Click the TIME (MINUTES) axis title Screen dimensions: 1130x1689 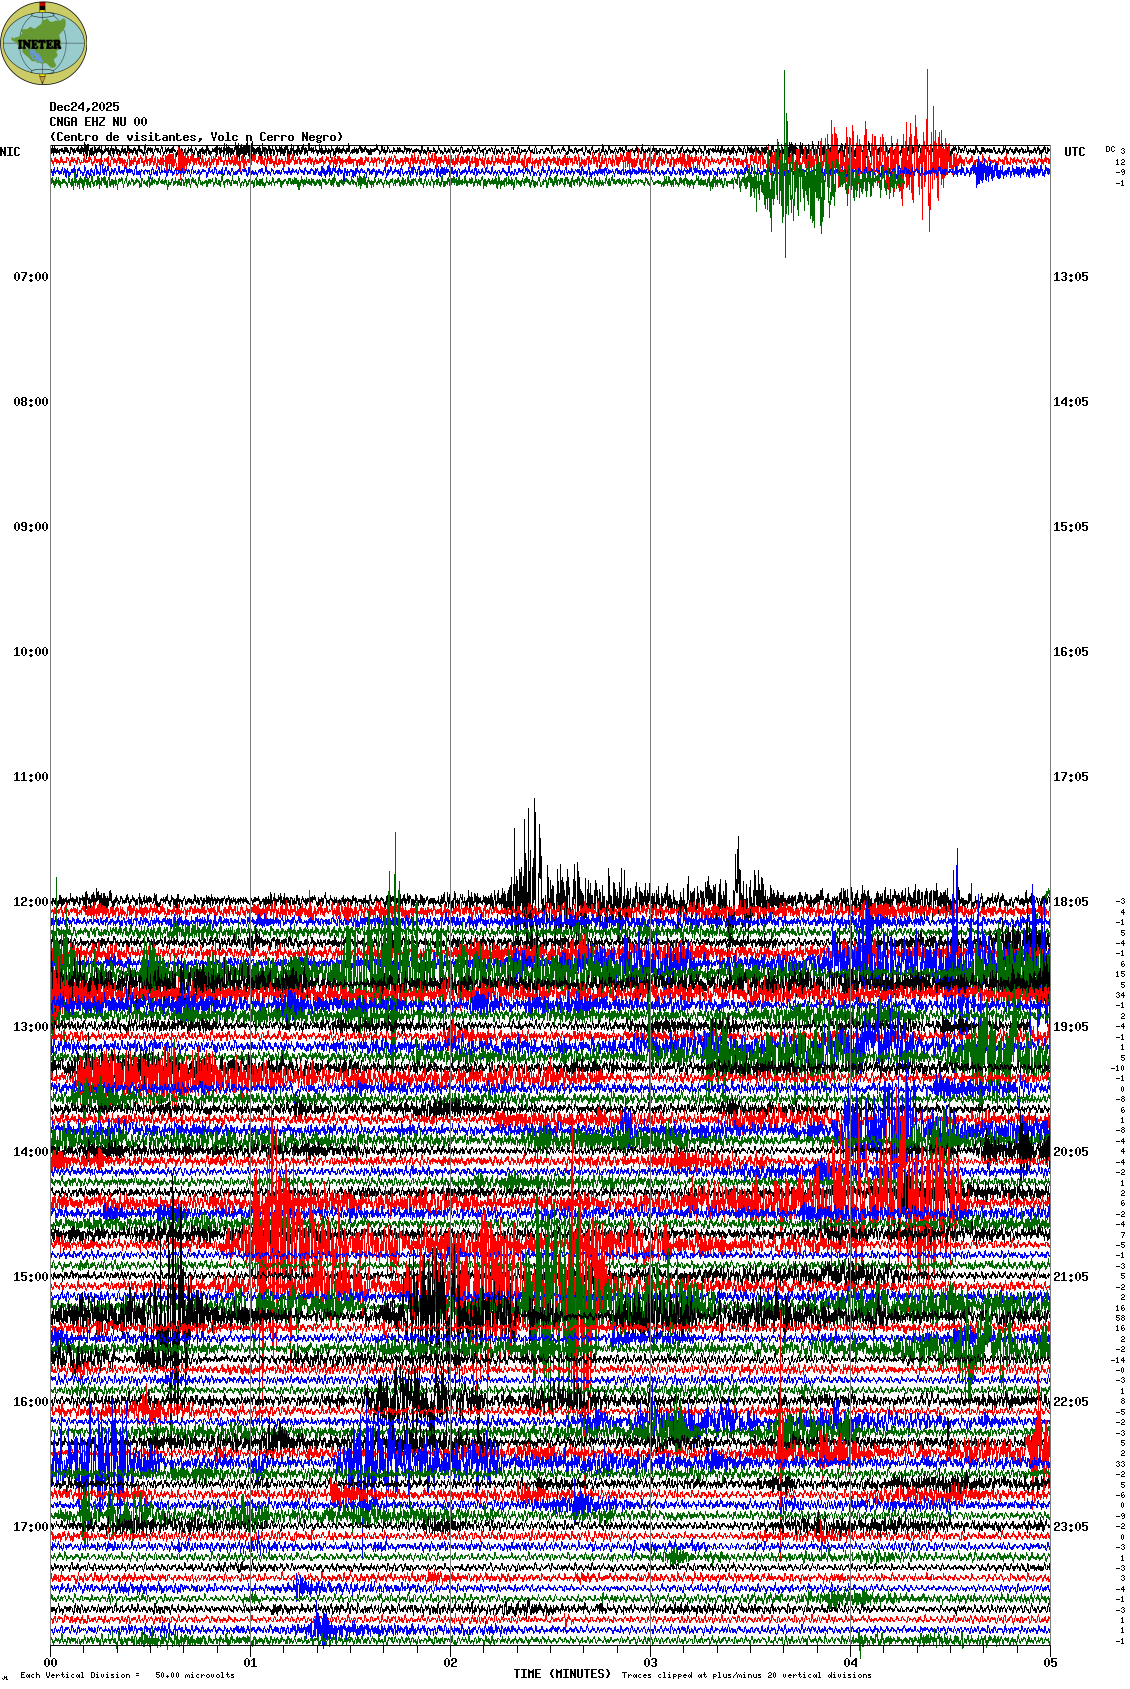click(561, 1674)
